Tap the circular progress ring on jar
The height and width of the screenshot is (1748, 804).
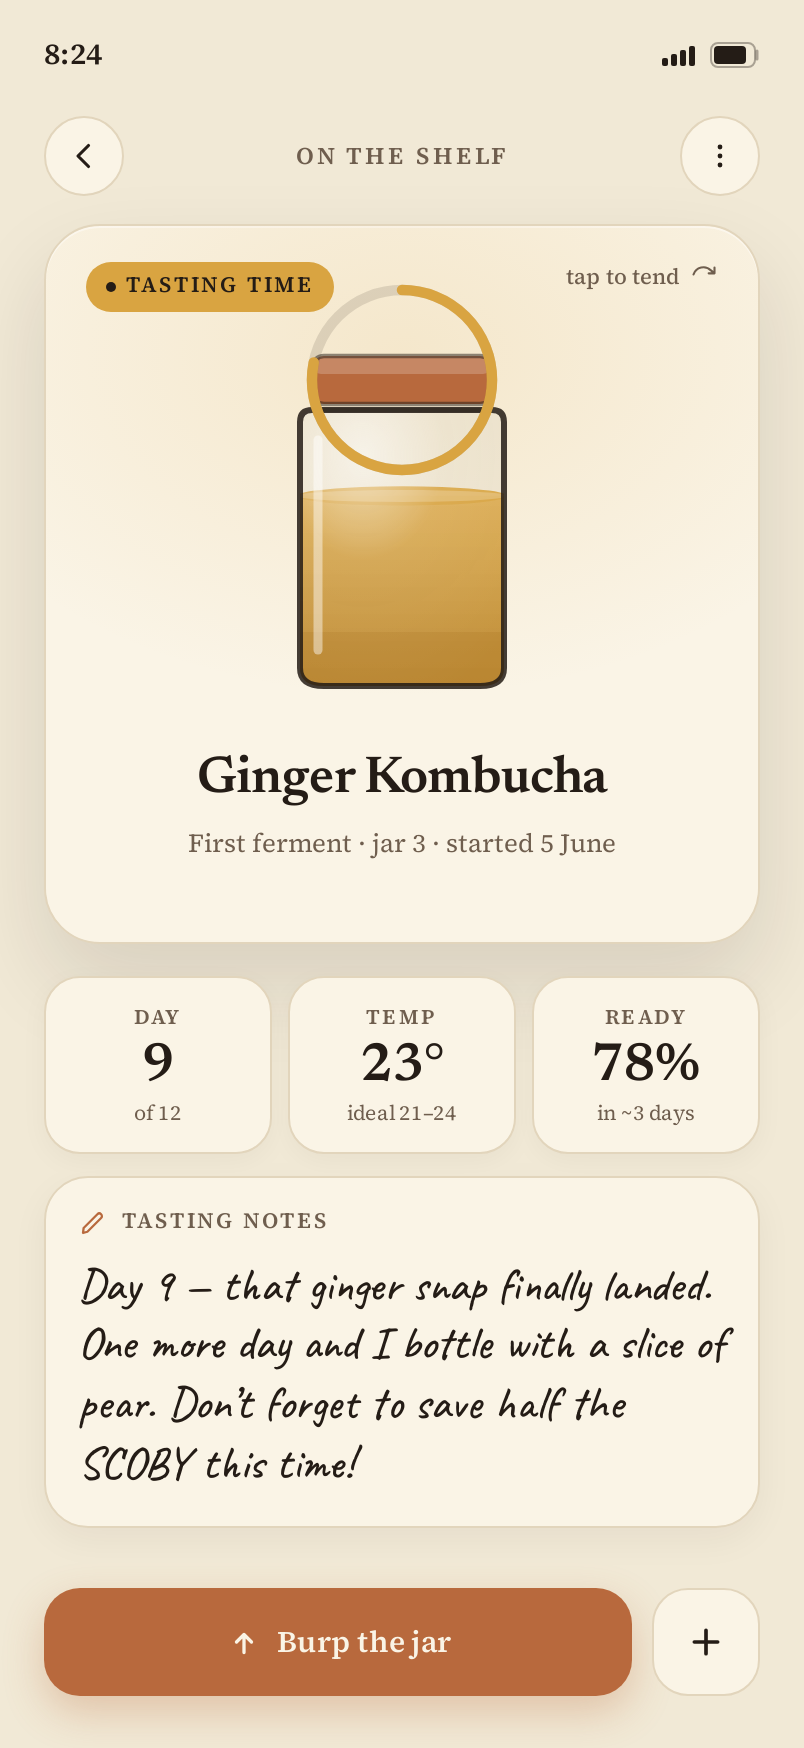pyautogui.click(x=402, y=380)
